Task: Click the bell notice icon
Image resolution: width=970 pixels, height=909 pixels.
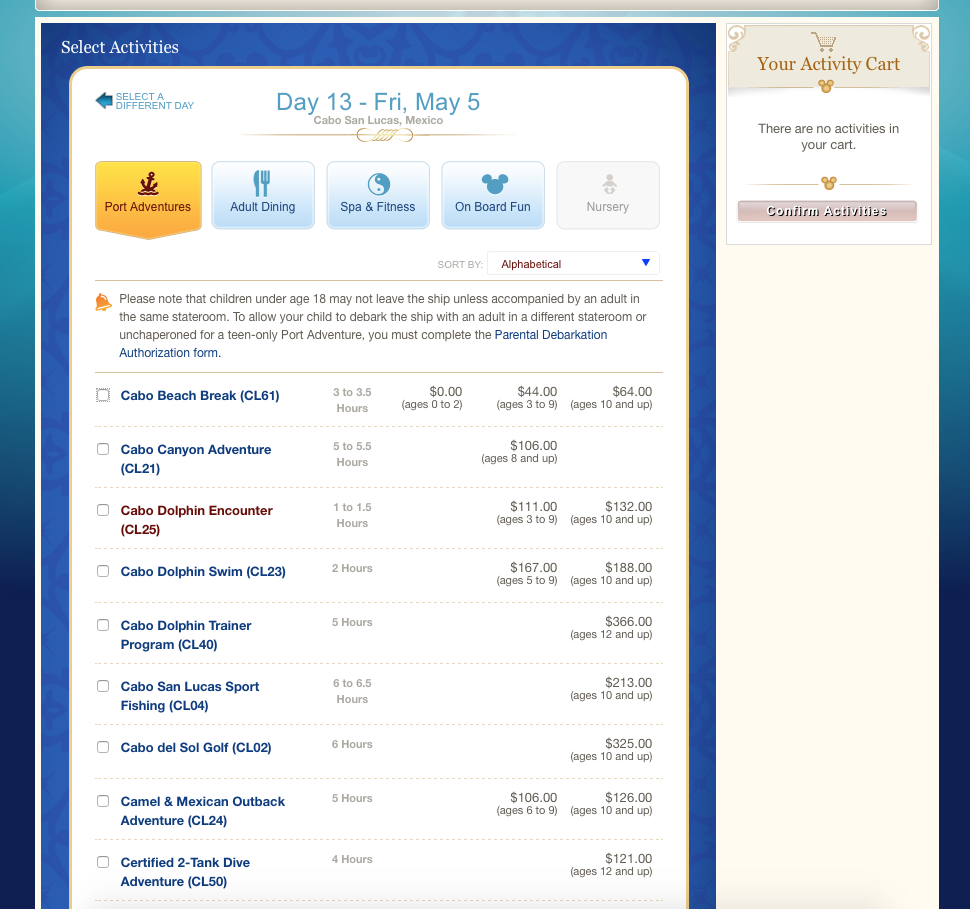Action: [103, 302]
